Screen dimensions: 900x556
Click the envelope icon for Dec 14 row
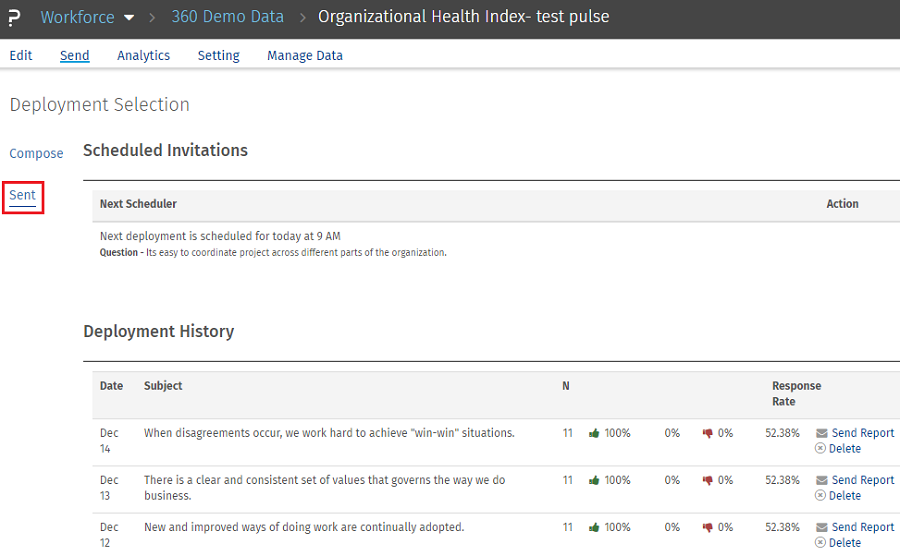822,434
